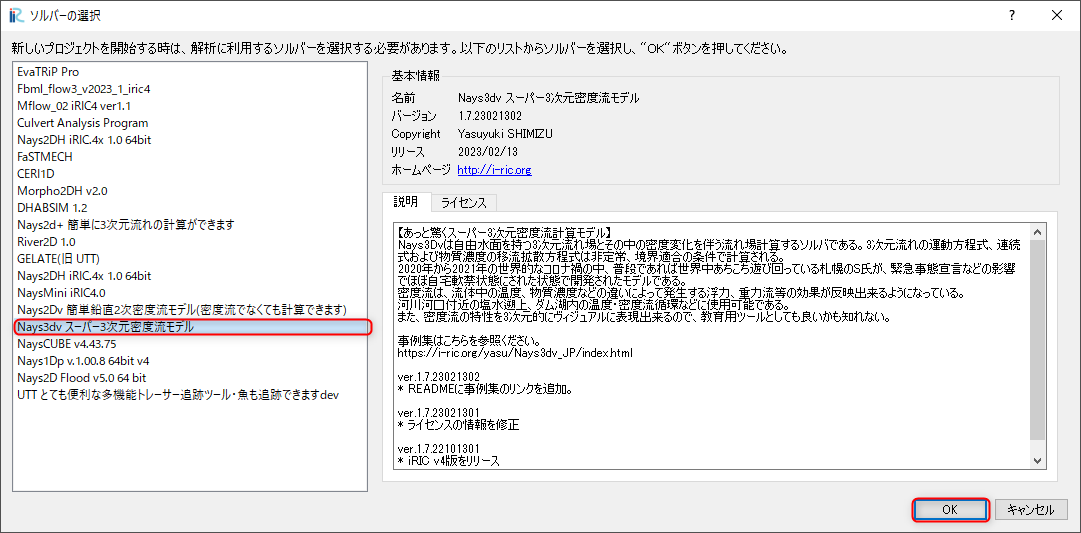Image resolution: width=1081 pixels, height=533 pixels.
Task: Click the description scrollbar up arrow
Action: point(1038,232)
